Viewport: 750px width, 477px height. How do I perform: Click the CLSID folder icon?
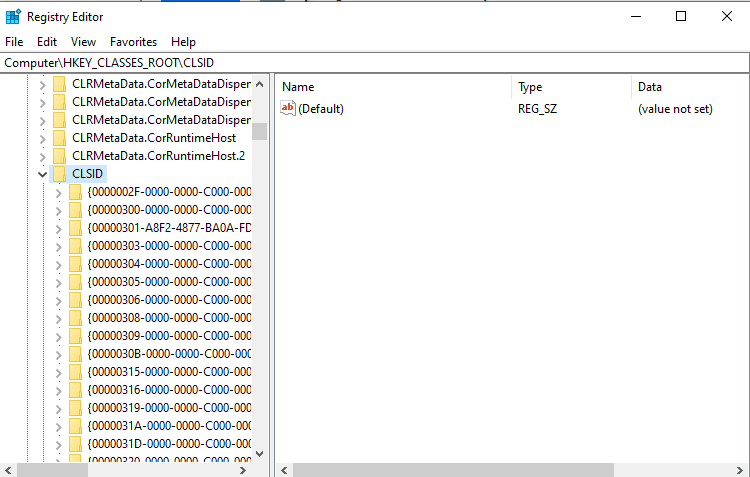59,174
